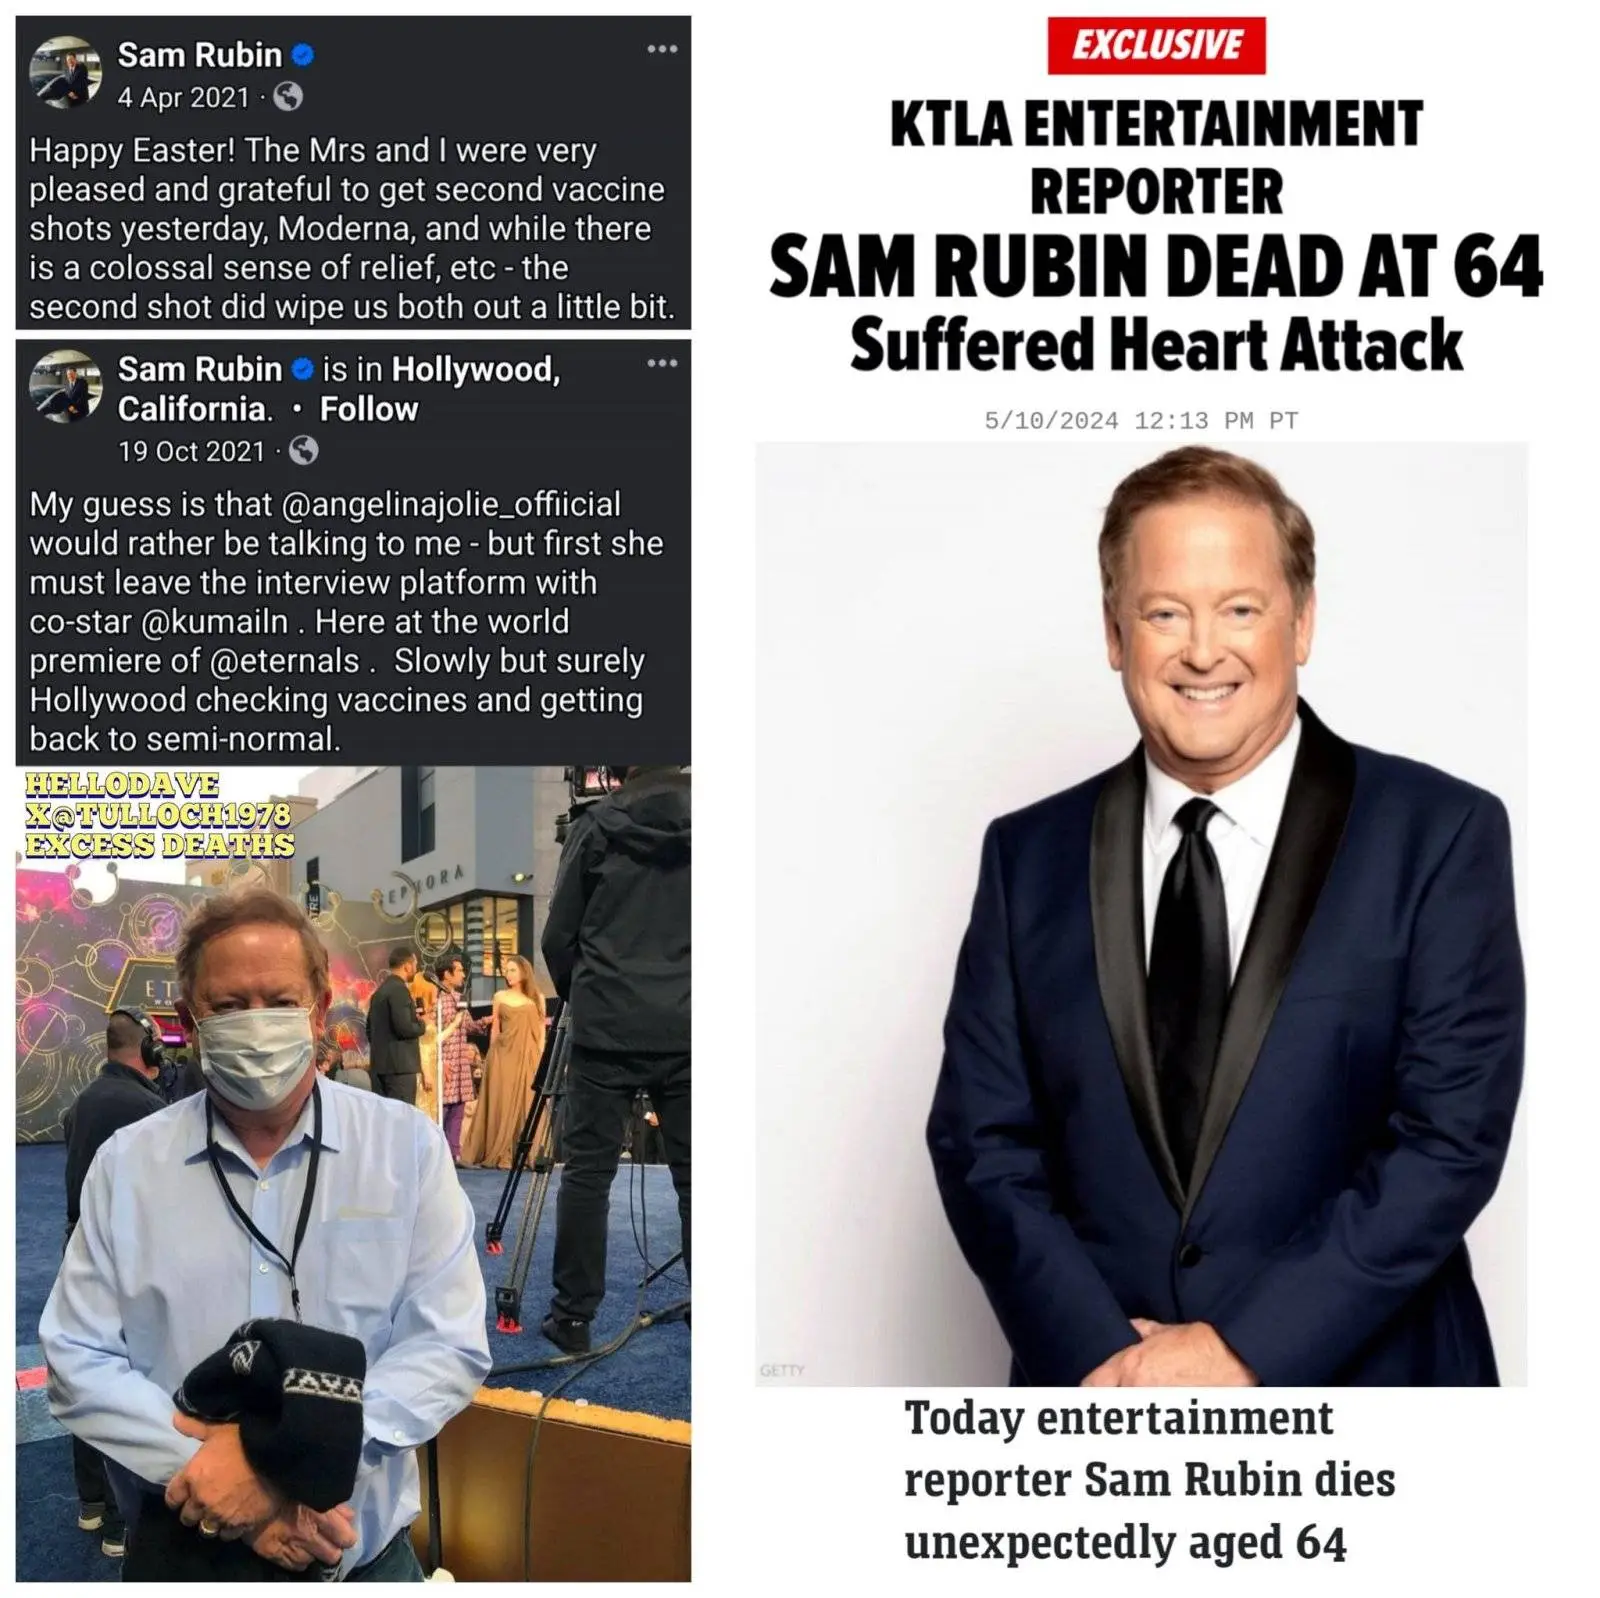
Task: Open the three-dot menu on the Hollywood post
Action: pyautogui.click(x=662, y=363)
